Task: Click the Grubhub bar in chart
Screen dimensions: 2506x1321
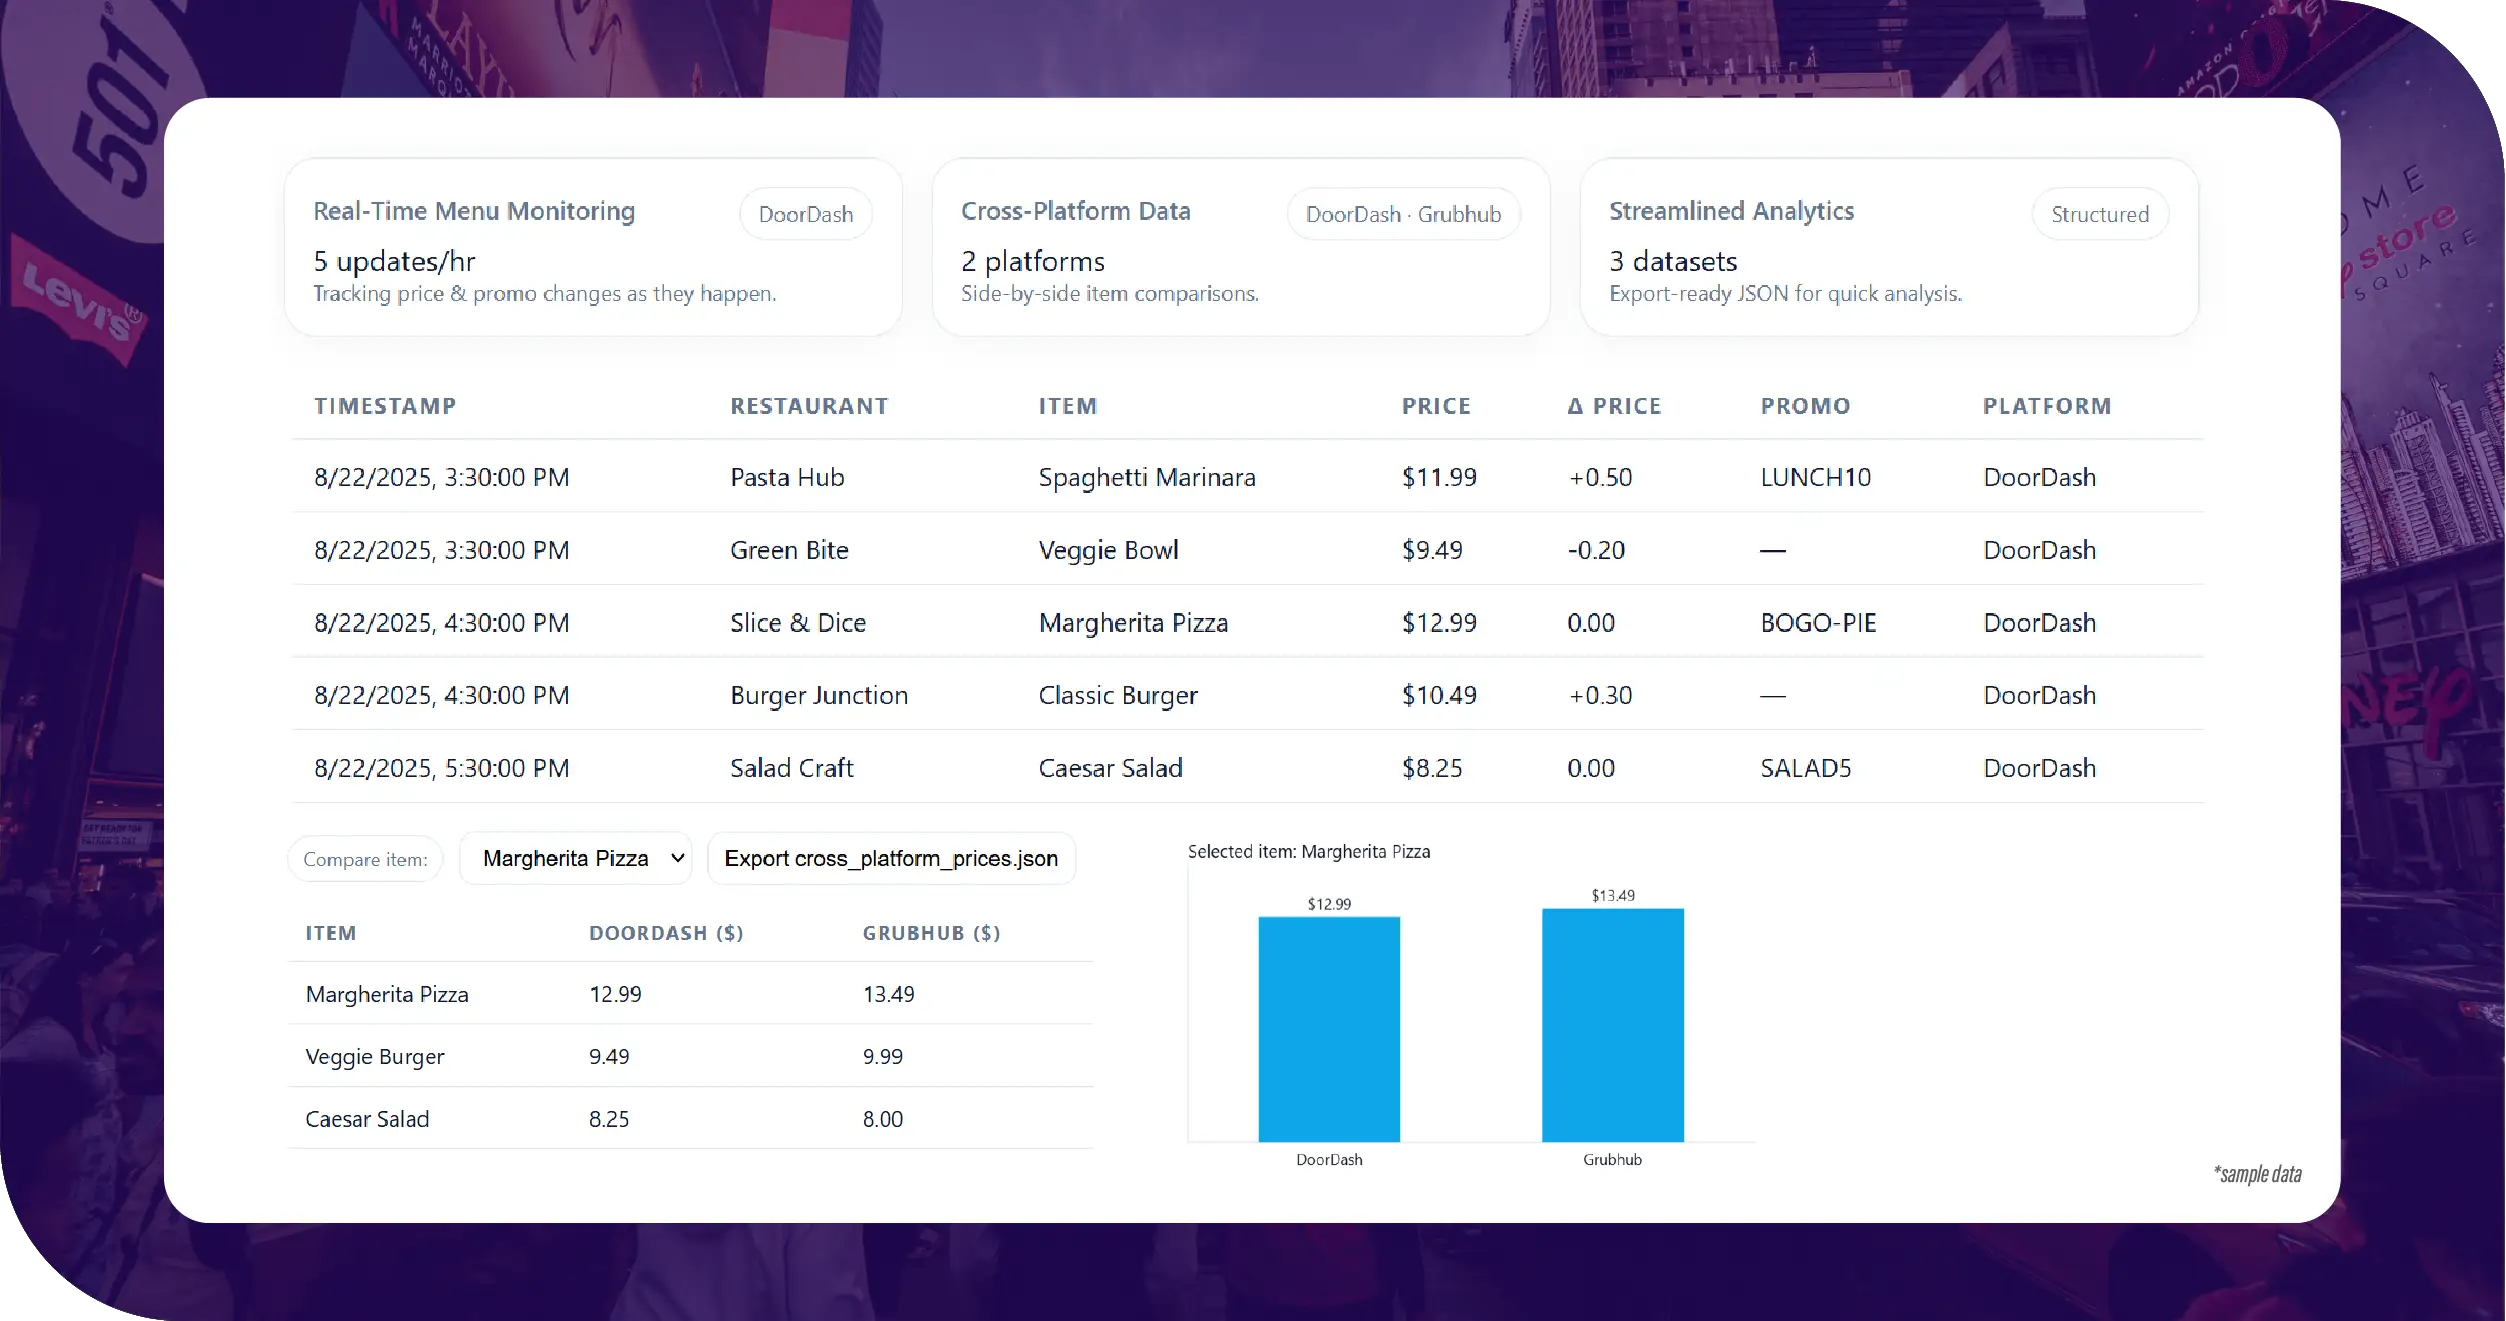Action: click(1612, 1024)
